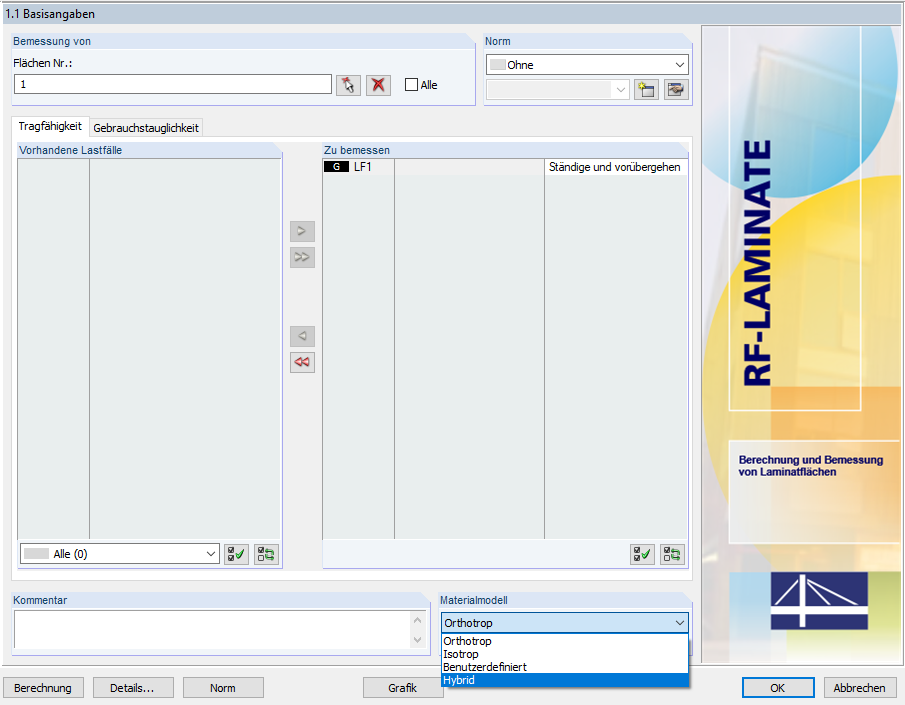905x705 pixels.
Task: Click the G load type badge
Action: click(336, 167)
